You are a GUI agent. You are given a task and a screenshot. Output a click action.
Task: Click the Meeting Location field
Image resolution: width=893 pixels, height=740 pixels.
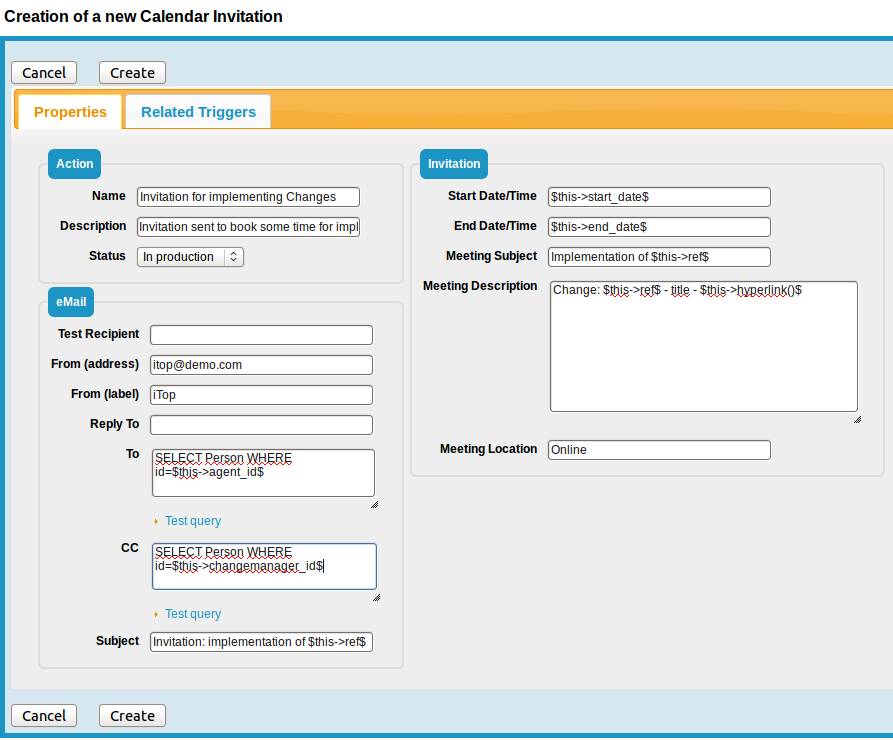point(659,450)
